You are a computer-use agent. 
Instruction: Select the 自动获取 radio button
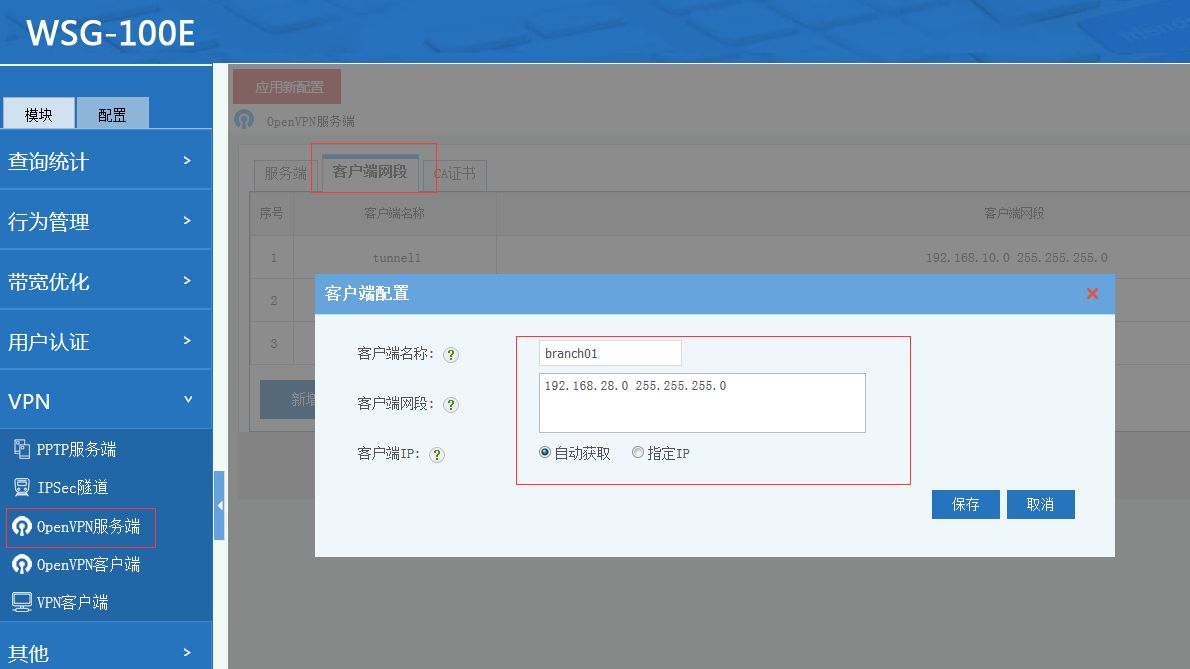click(545, 453)
